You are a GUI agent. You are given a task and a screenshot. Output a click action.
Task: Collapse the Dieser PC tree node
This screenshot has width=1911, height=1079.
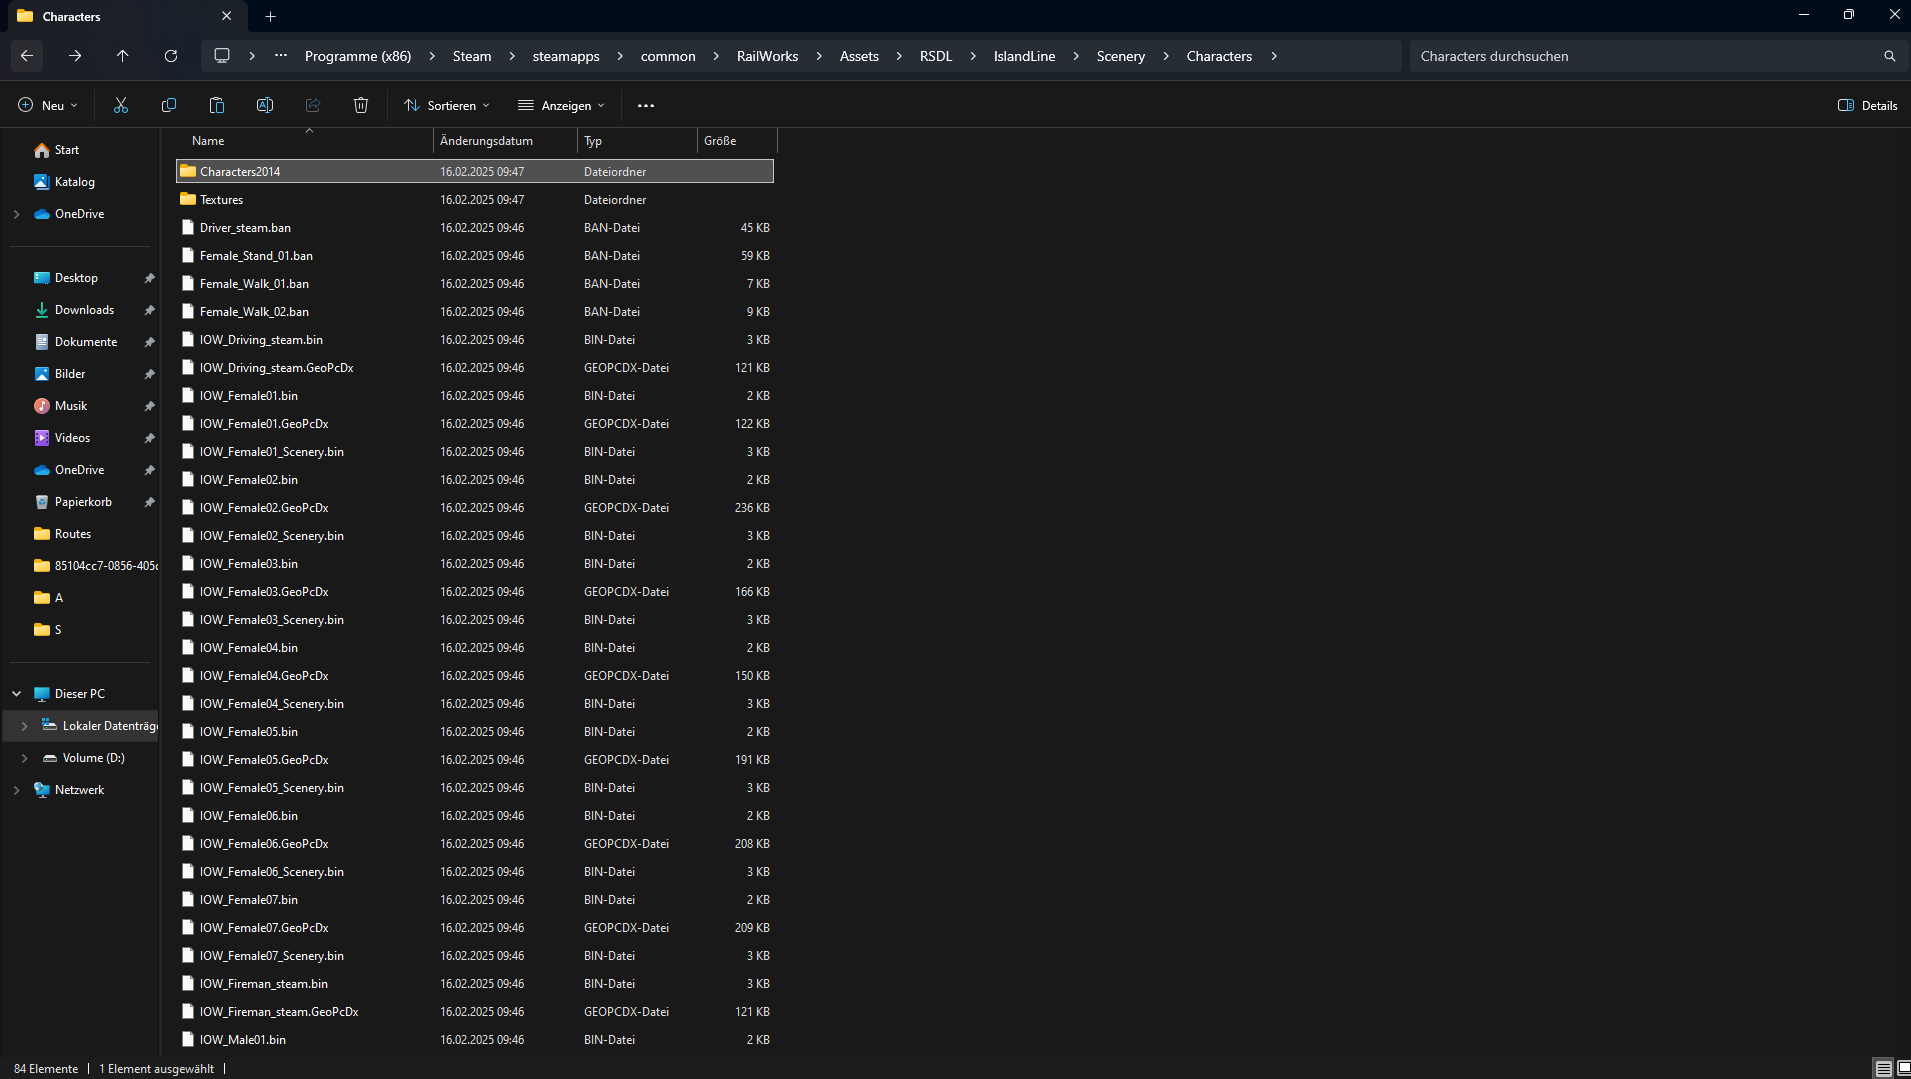[x=17, y=693]
